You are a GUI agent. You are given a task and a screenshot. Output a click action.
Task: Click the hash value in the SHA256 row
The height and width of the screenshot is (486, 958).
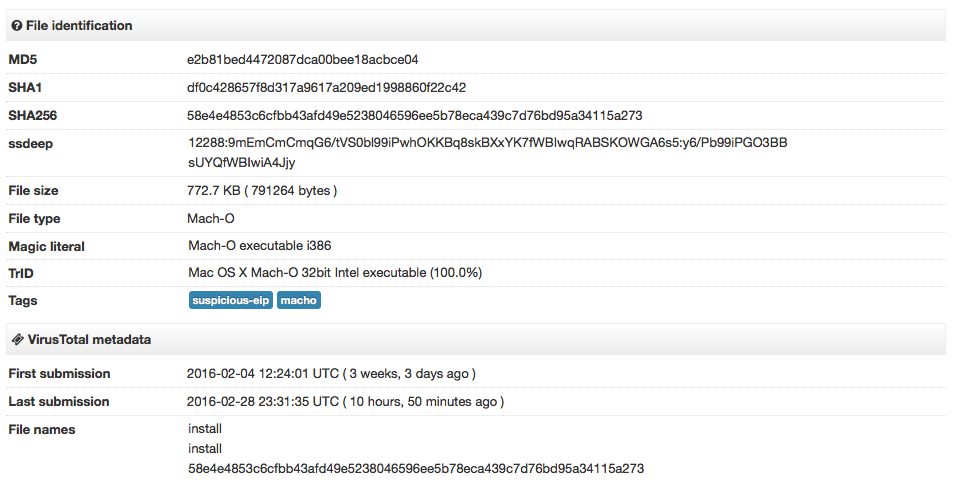414,116
